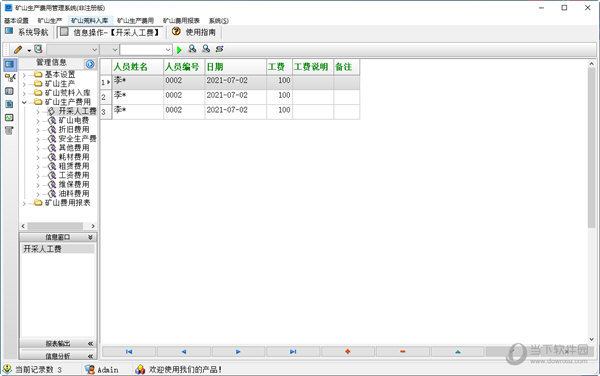Open the 基本设置 menu
600x376 pixels.
coord(16,21)
